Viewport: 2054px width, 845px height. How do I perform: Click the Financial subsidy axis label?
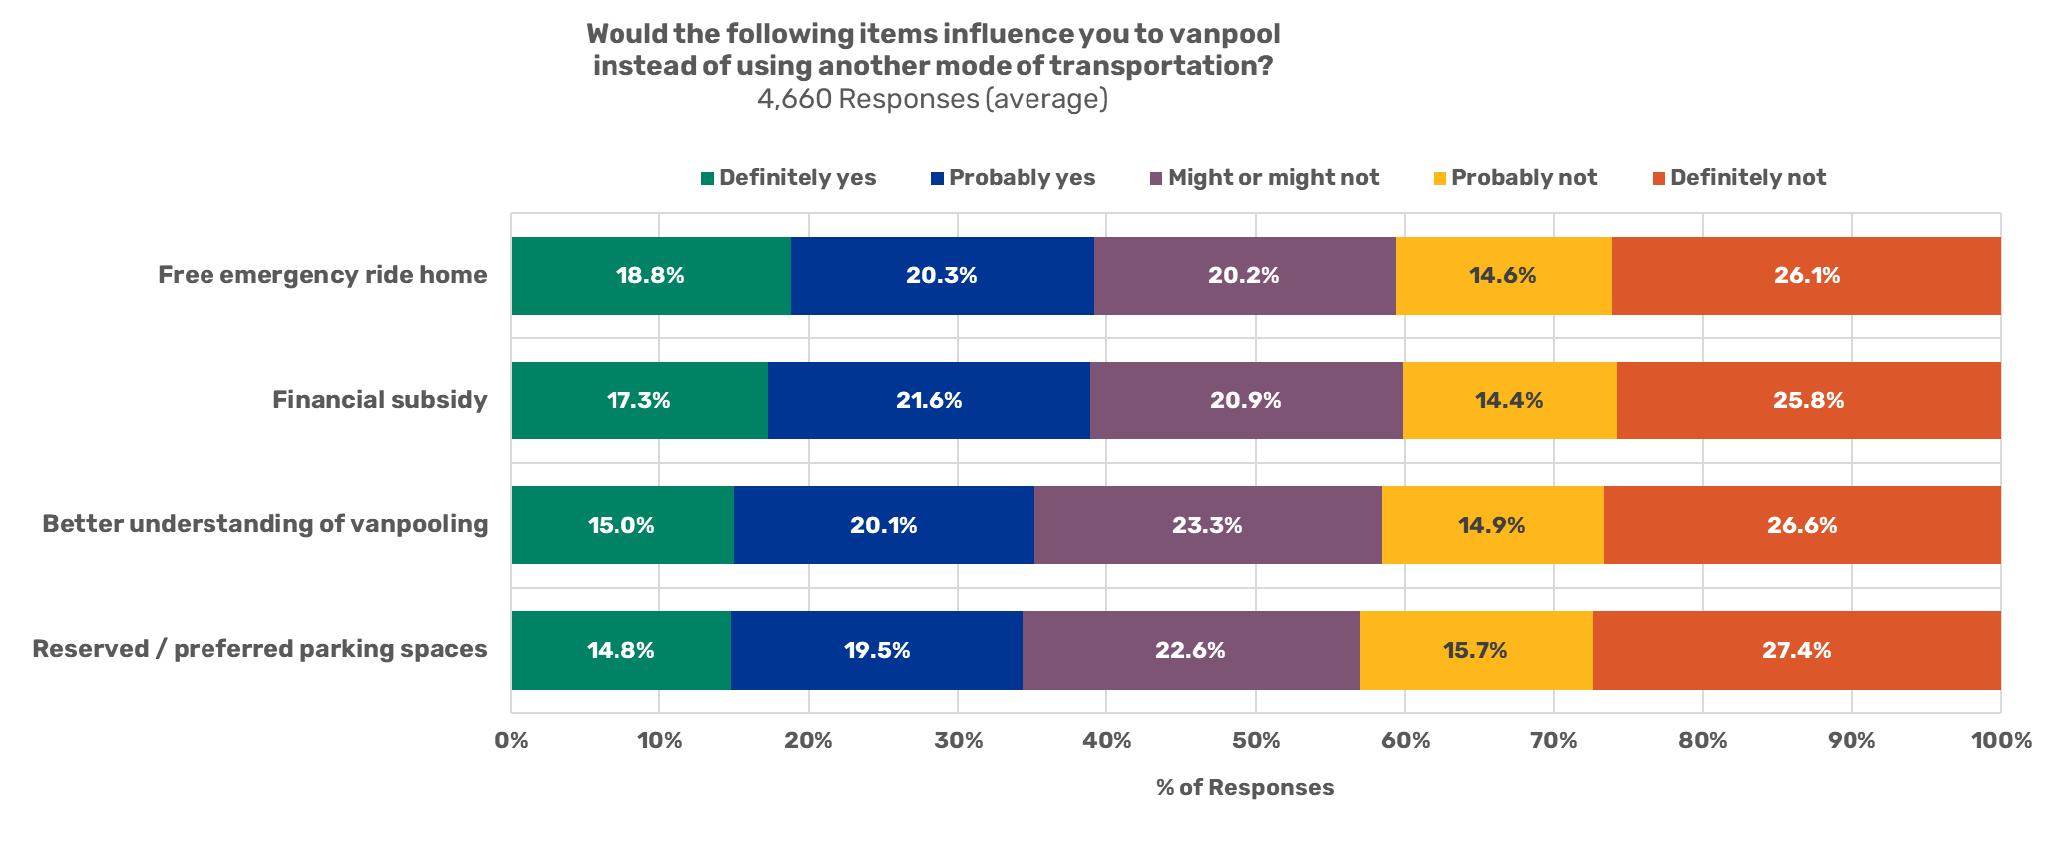(380, 400)
